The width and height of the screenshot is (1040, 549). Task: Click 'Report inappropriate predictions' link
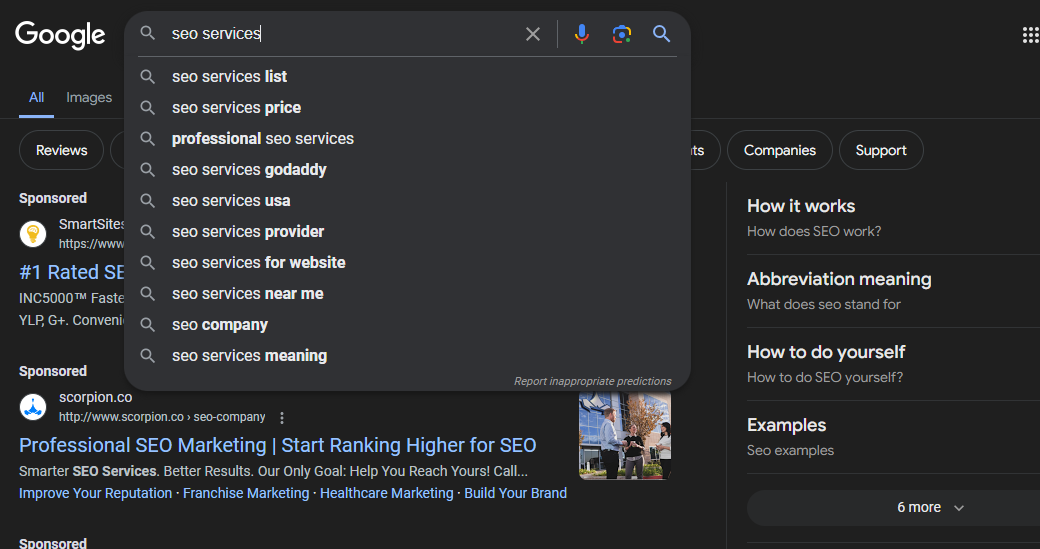(x=592, y=381)
